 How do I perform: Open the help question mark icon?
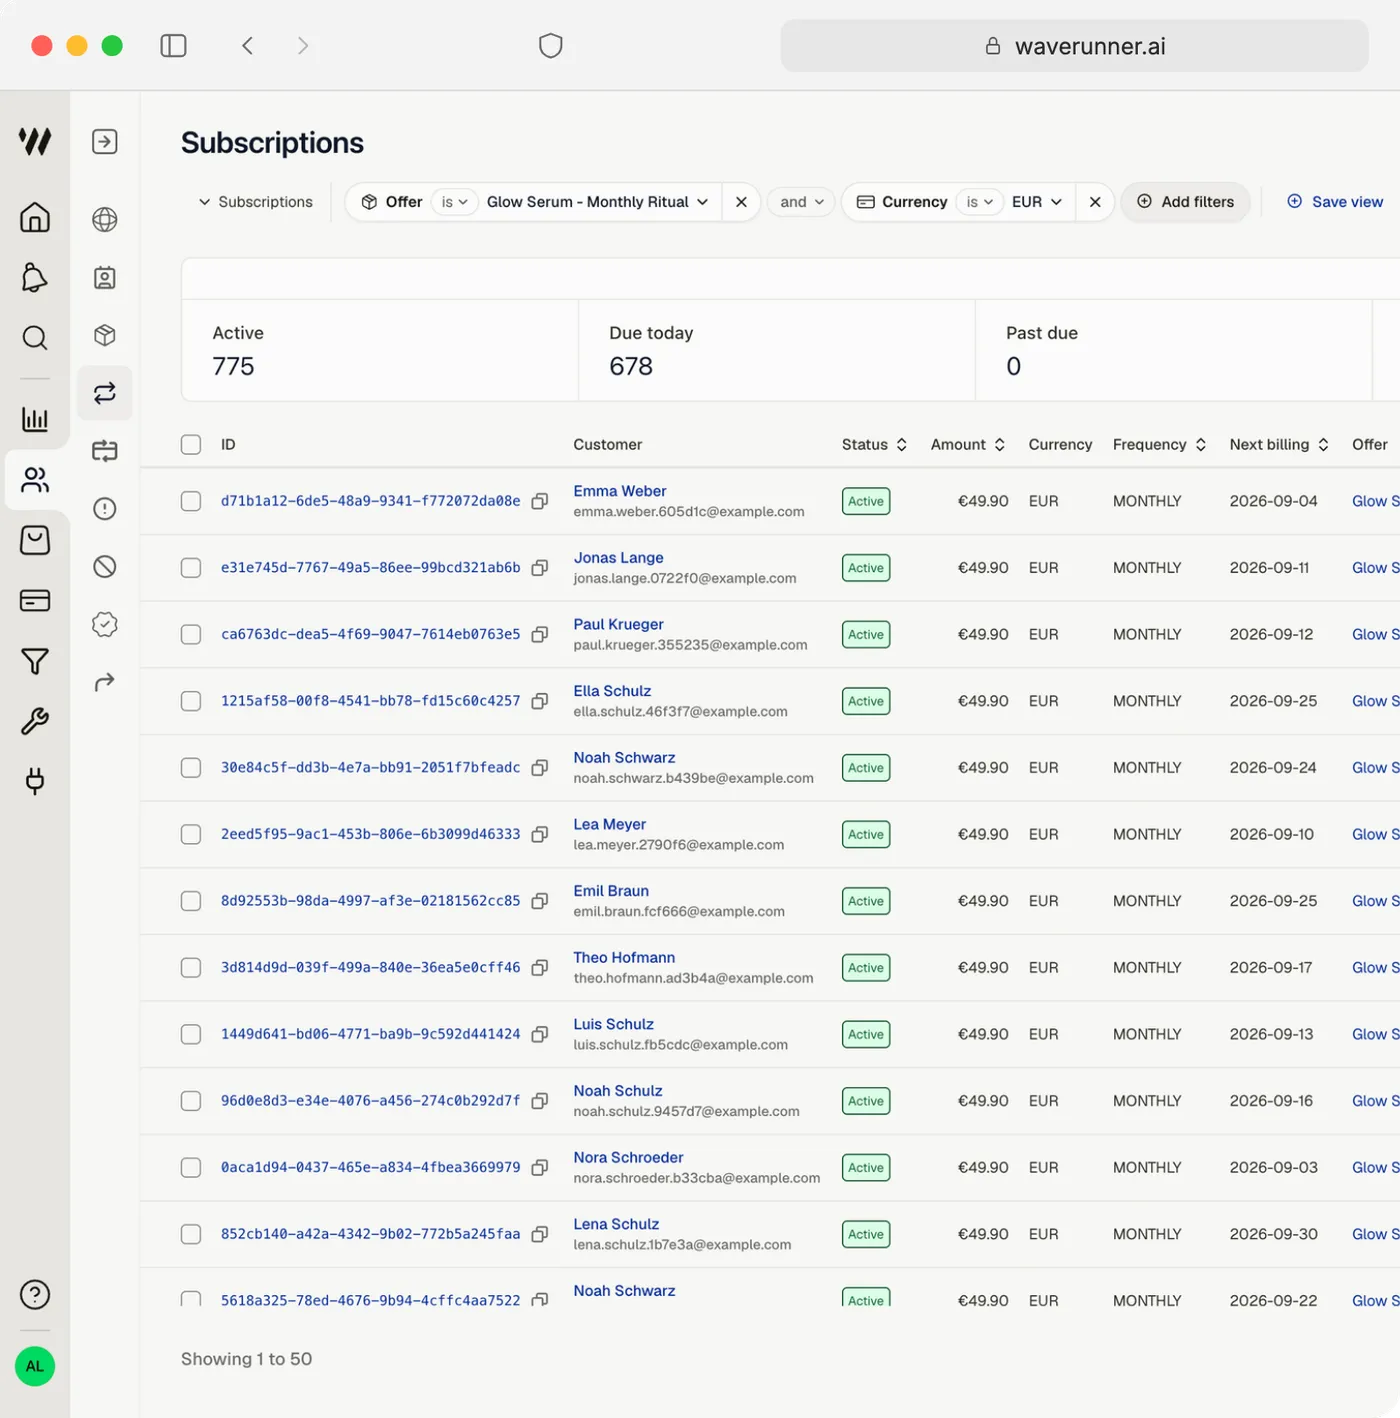35,1295
